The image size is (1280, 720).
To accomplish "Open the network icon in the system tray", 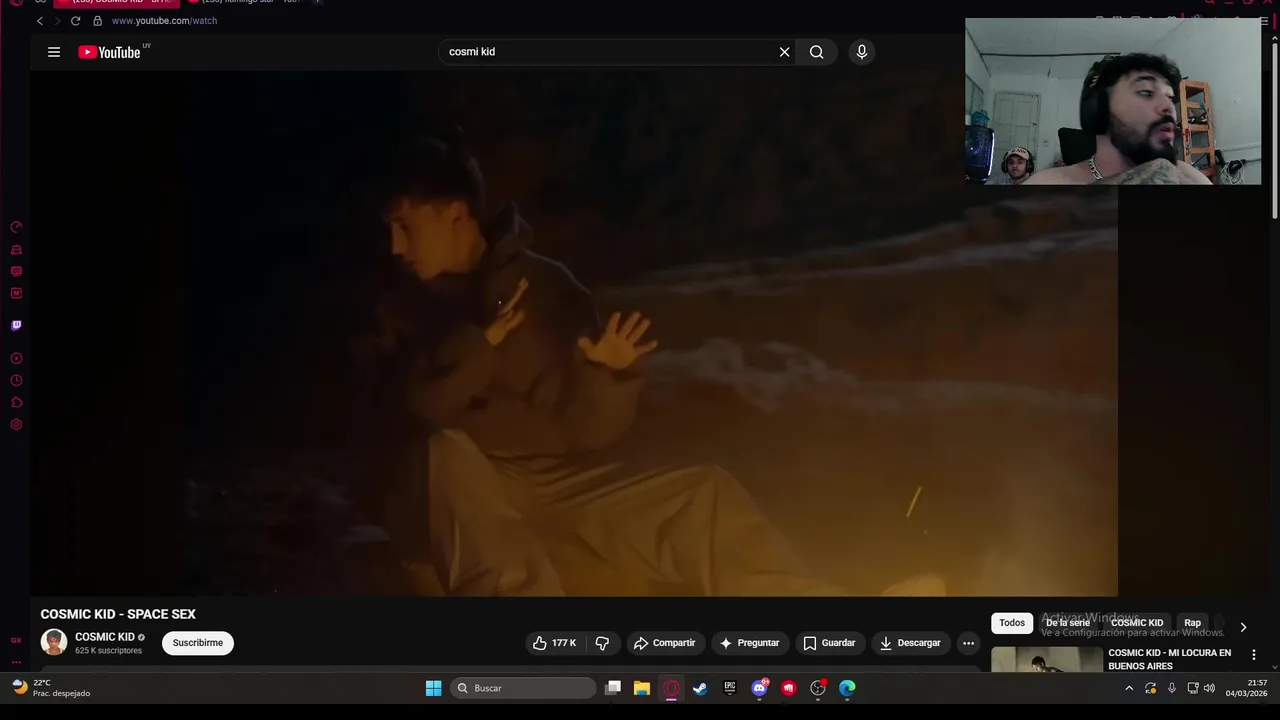I will click(x=1192, y=688).
